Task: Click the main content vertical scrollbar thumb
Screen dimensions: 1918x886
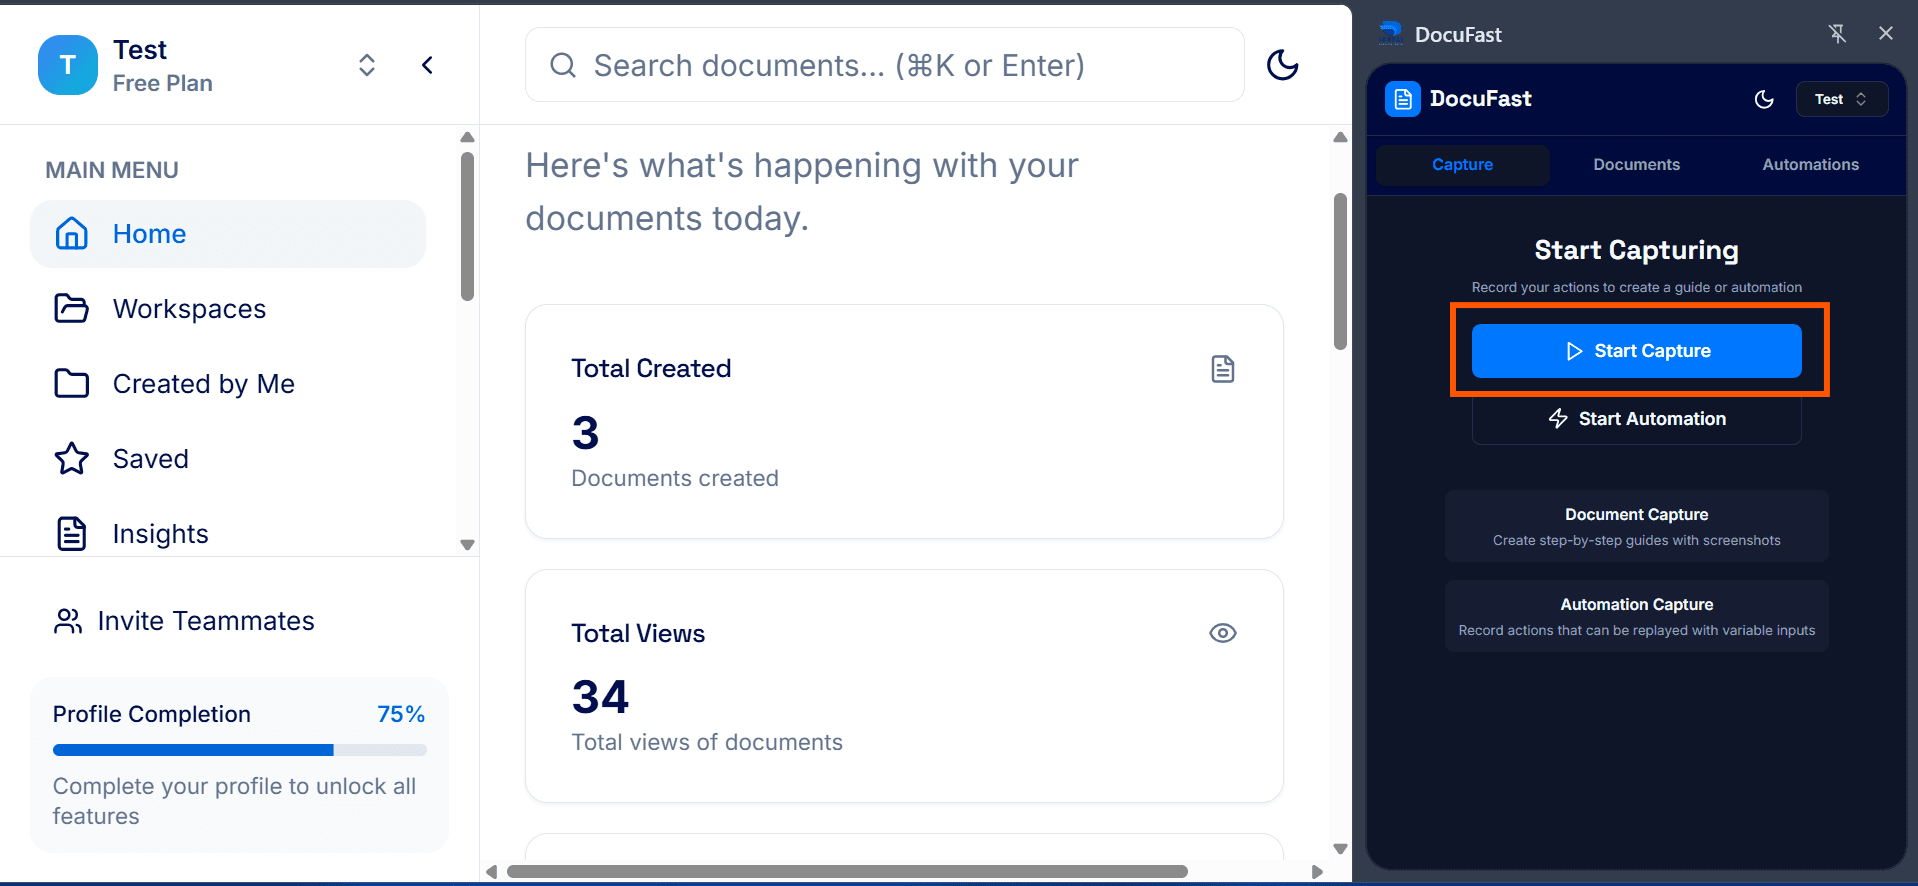Action: coord(1340,271)
